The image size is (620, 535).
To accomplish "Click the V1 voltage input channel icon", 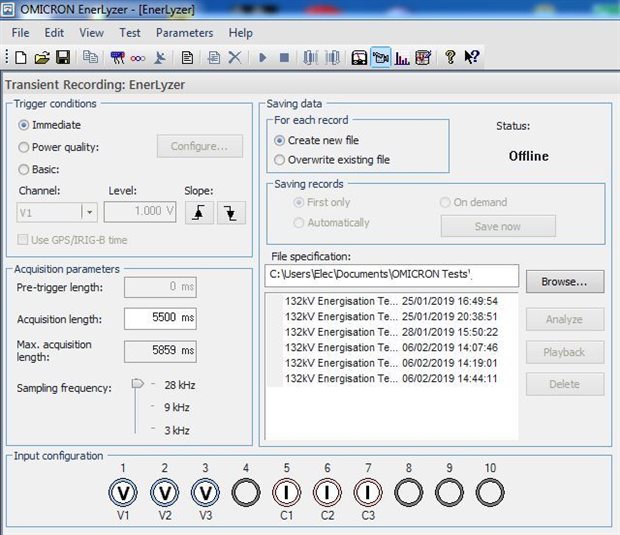I will (x=121, y=492).
